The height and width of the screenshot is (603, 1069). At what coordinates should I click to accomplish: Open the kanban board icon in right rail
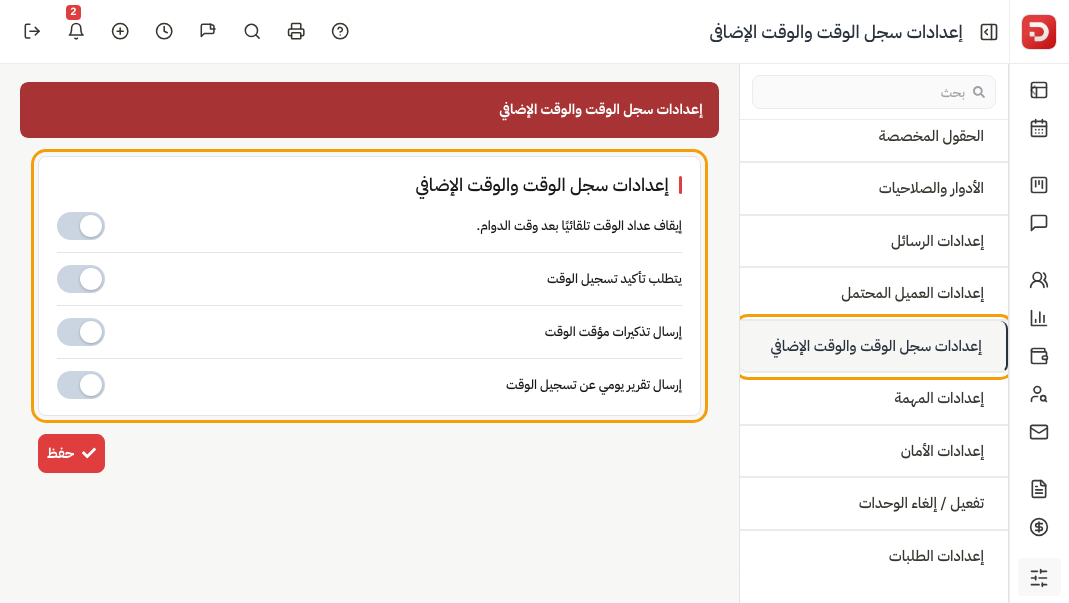1038,185
